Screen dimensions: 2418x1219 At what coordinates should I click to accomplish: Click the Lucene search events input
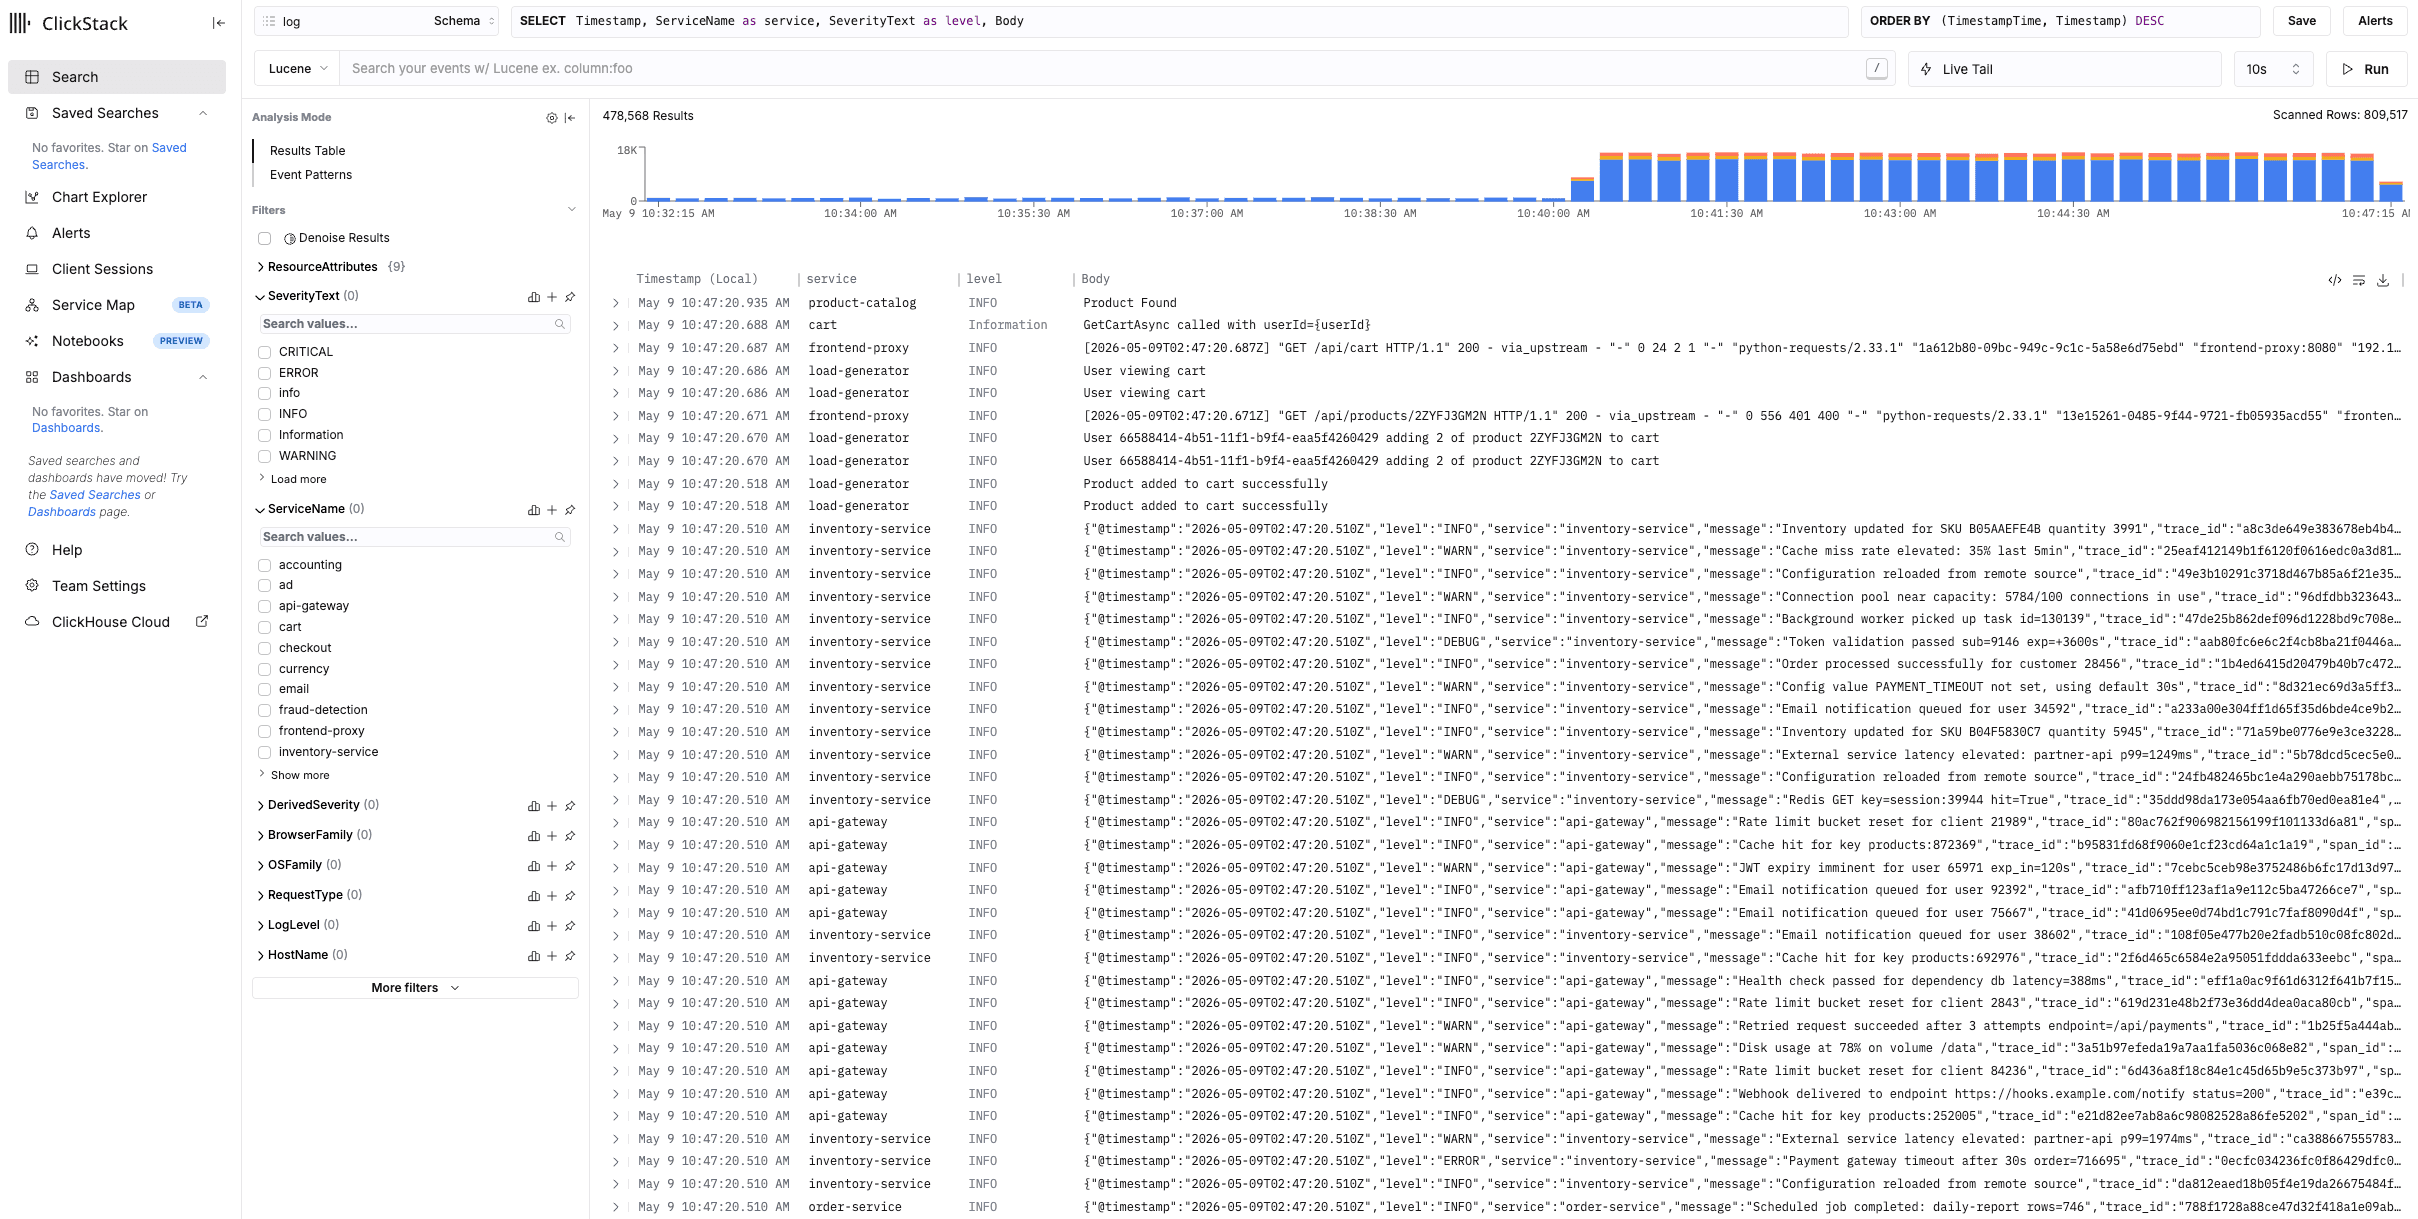1102,69
